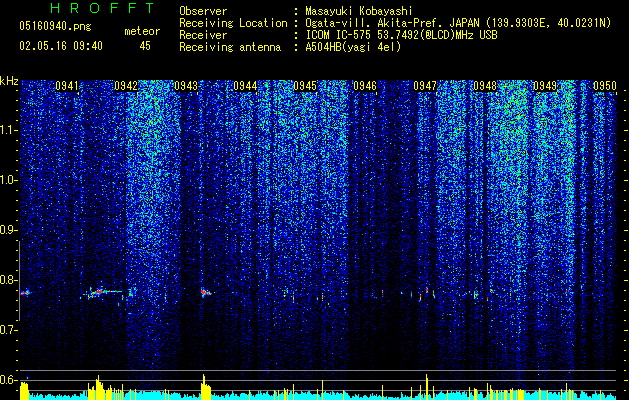Click the 0.6 kHz axis label
Screen dimensions: 629x400
click(9, 380)
